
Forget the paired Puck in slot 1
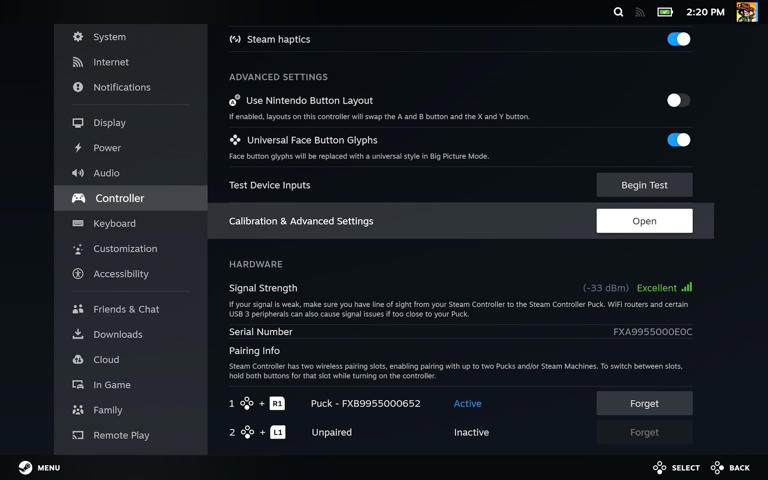pyautogui.click(x=644, y=403)
